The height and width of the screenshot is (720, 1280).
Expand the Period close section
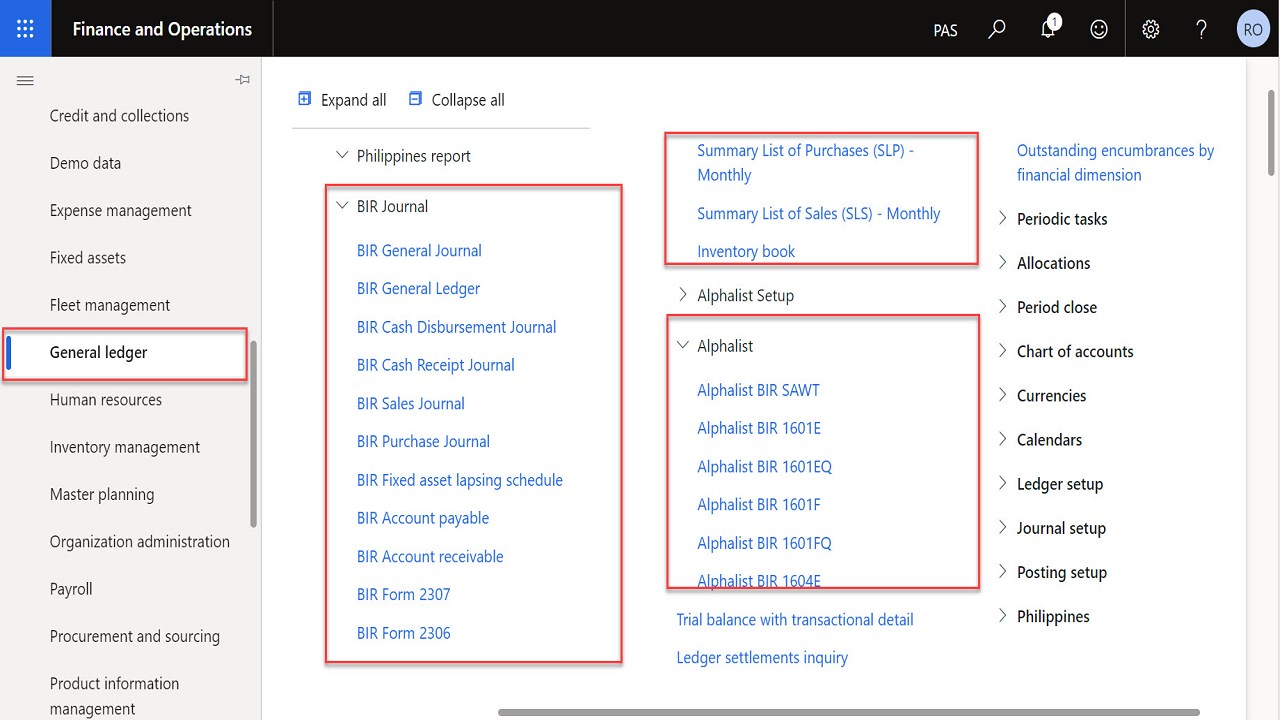[1003, 306]
